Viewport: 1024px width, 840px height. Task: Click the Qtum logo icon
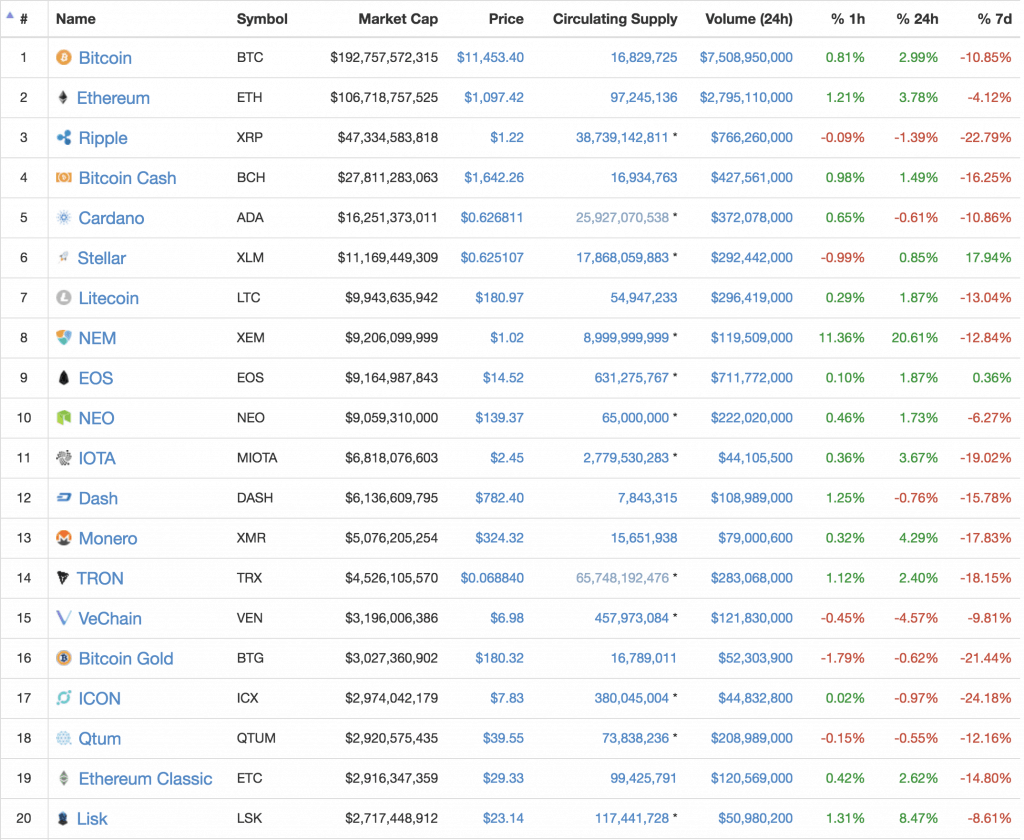click(64, 738)
